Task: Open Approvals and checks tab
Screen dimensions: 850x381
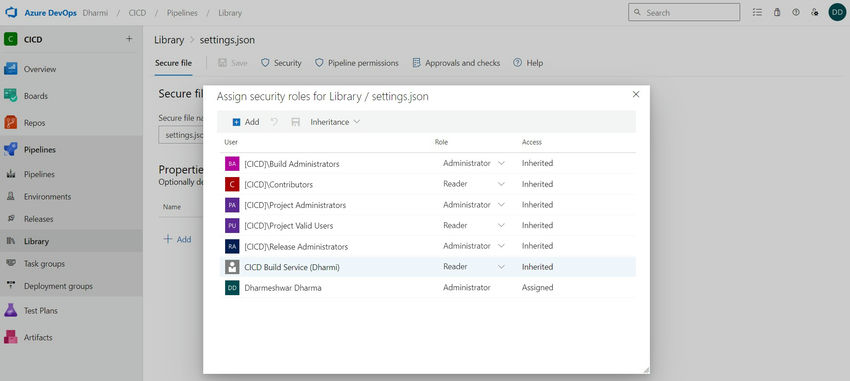Action: (x=456, y=63)
